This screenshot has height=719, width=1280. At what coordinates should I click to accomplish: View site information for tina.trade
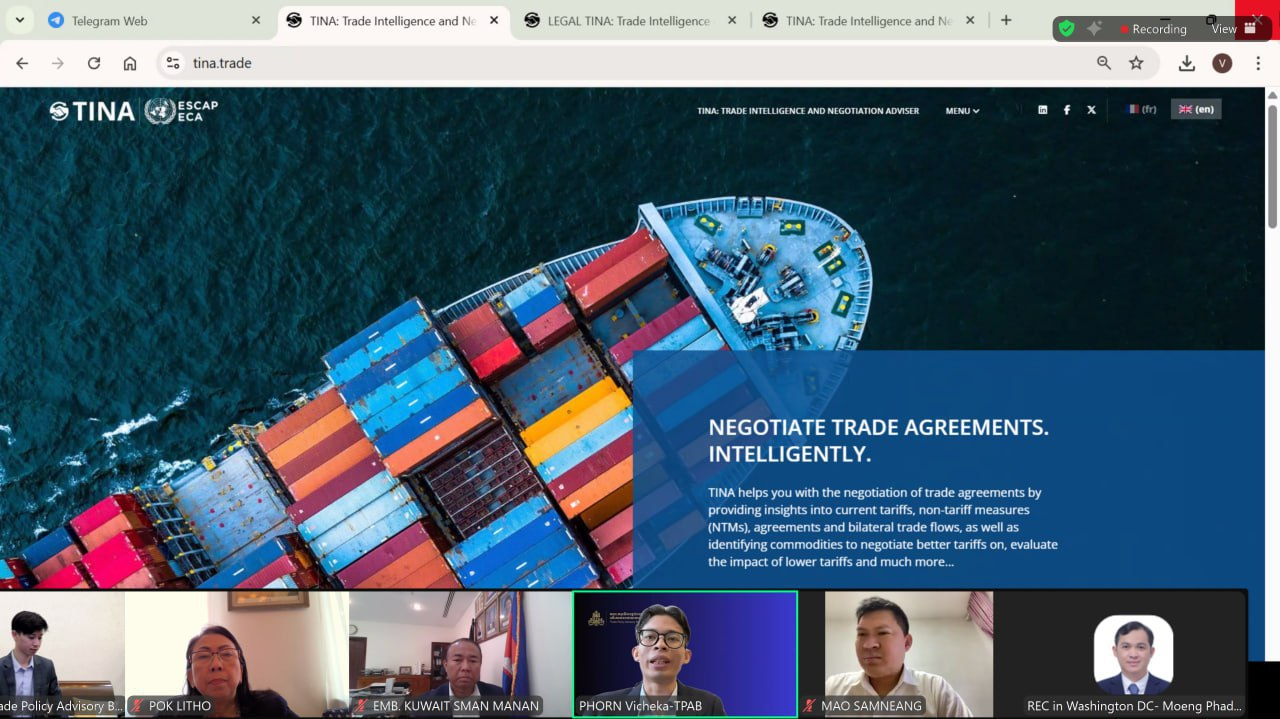coord(173,63)
